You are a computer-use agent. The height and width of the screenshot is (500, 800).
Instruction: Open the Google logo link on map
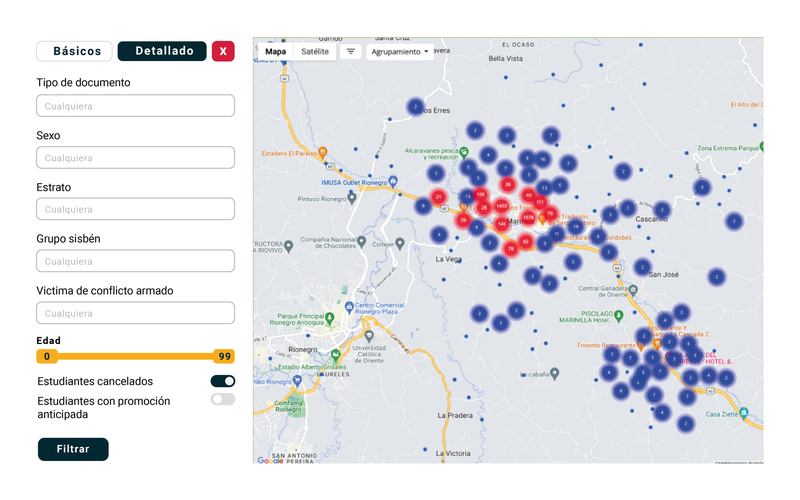point(270,460)
